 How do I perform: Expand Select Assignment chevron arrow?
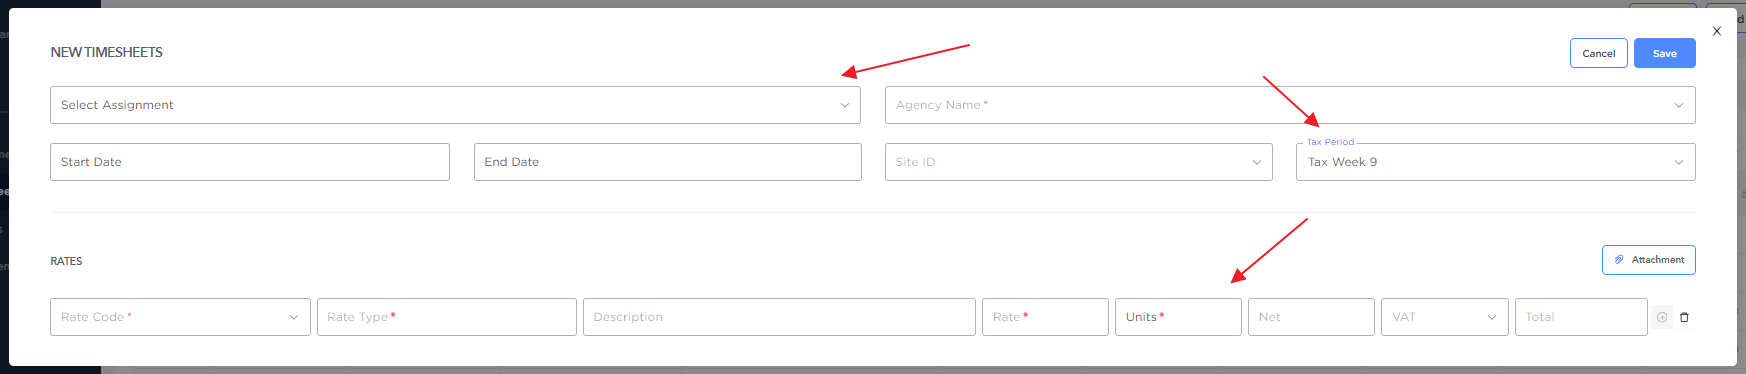pyautogui.click(x=845, y=105)
